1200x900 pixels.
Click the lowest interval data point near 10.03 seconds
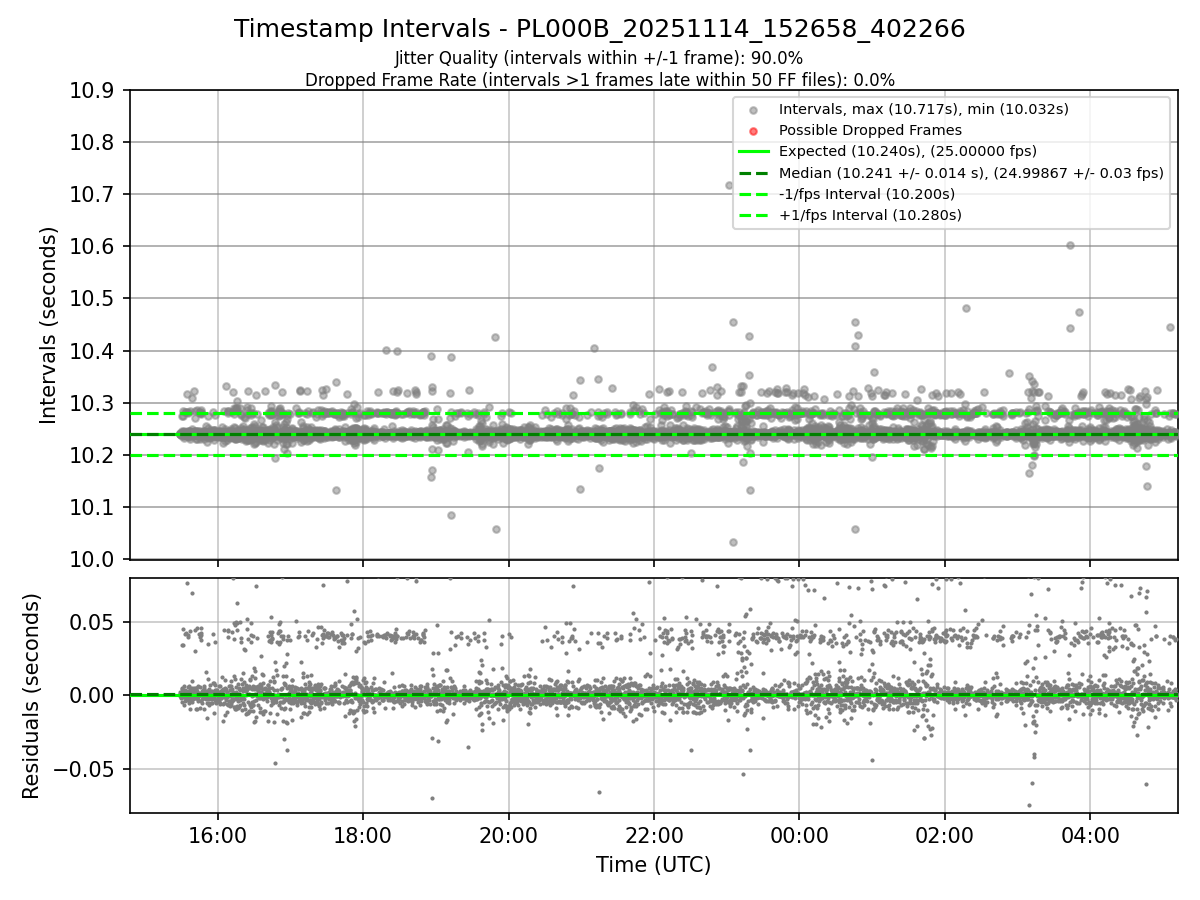click(x=733, y=542)
